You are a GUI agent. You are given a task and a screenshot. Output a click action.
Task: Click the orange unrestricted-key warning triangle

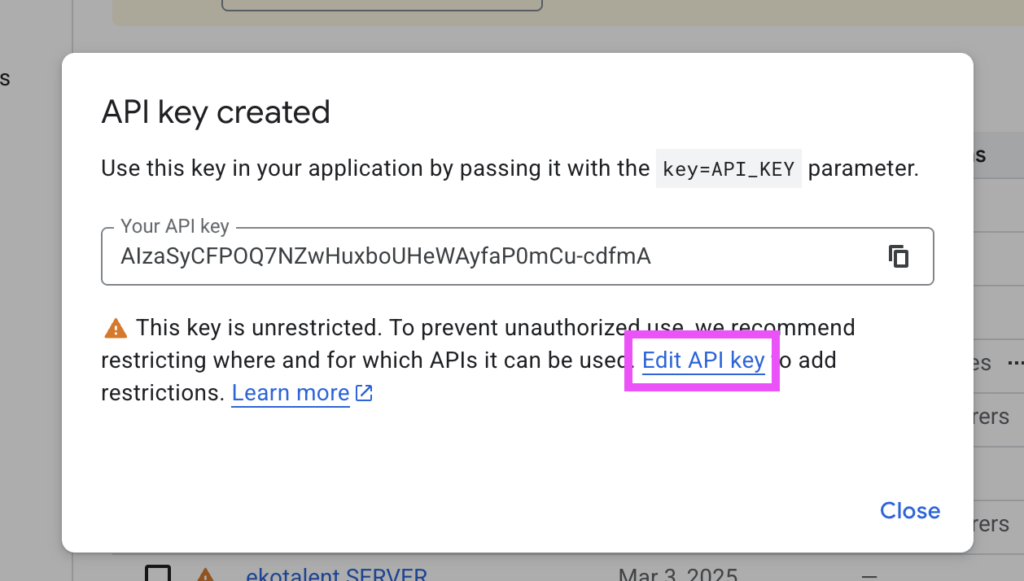[x=116, y=328]
